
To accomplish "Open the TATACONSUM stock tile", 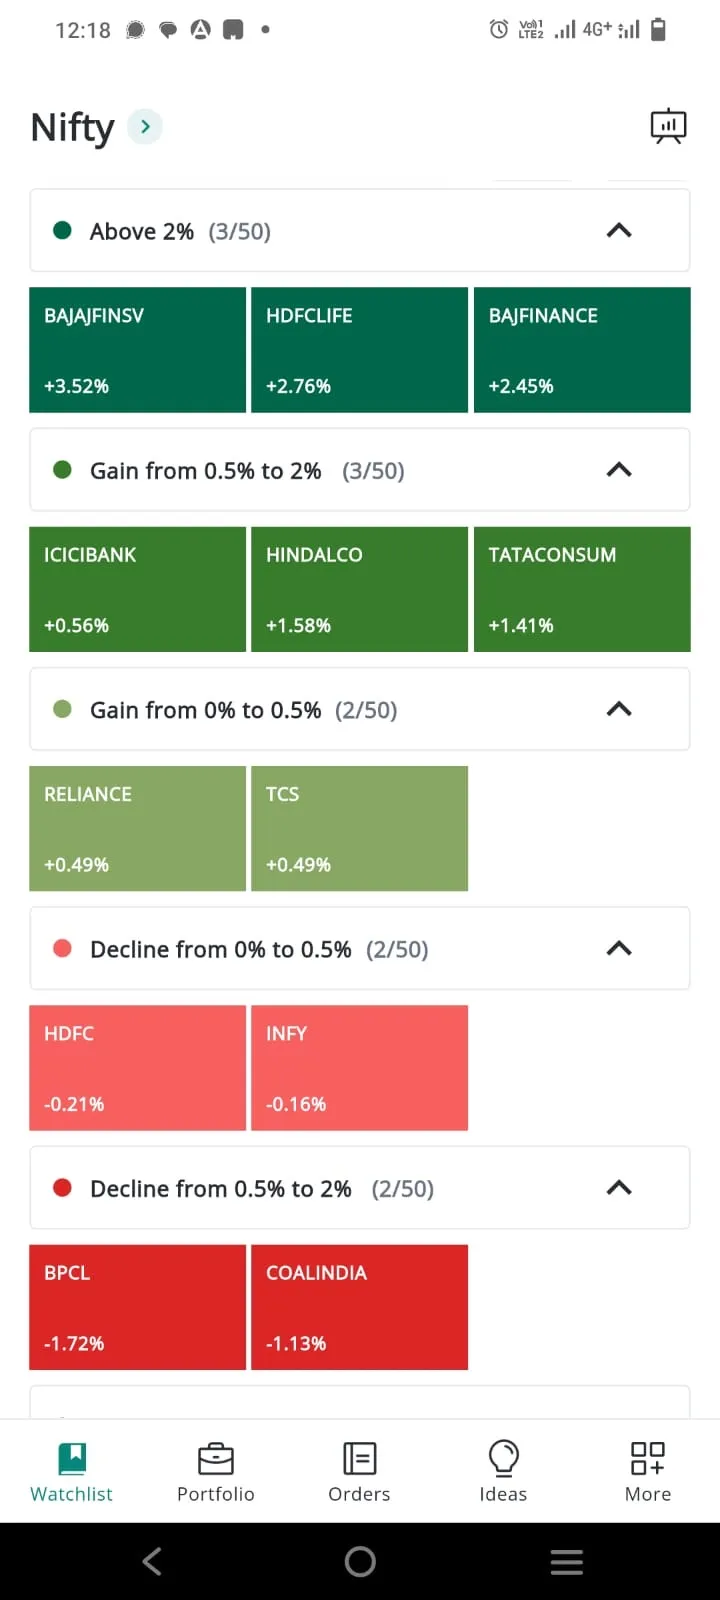I will coord(582,589).
